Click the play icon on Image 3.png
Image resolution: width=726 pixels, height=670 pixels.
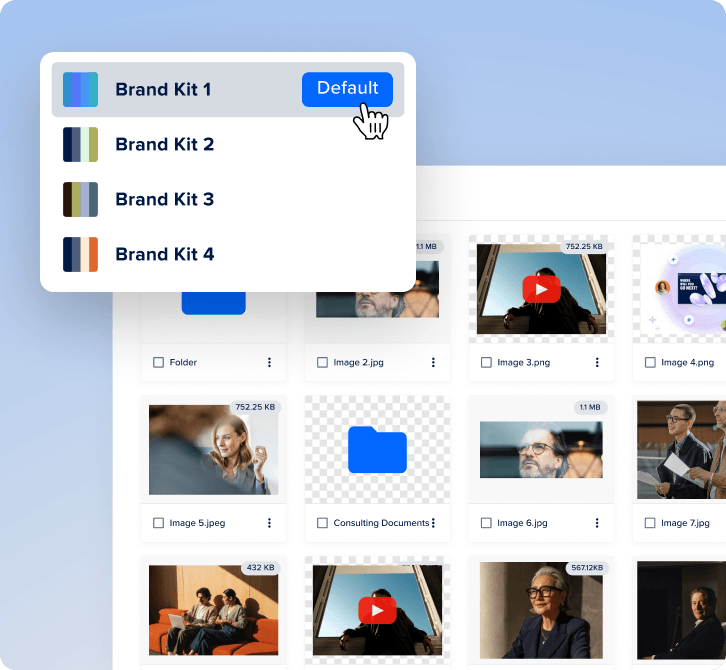(542, 289)
